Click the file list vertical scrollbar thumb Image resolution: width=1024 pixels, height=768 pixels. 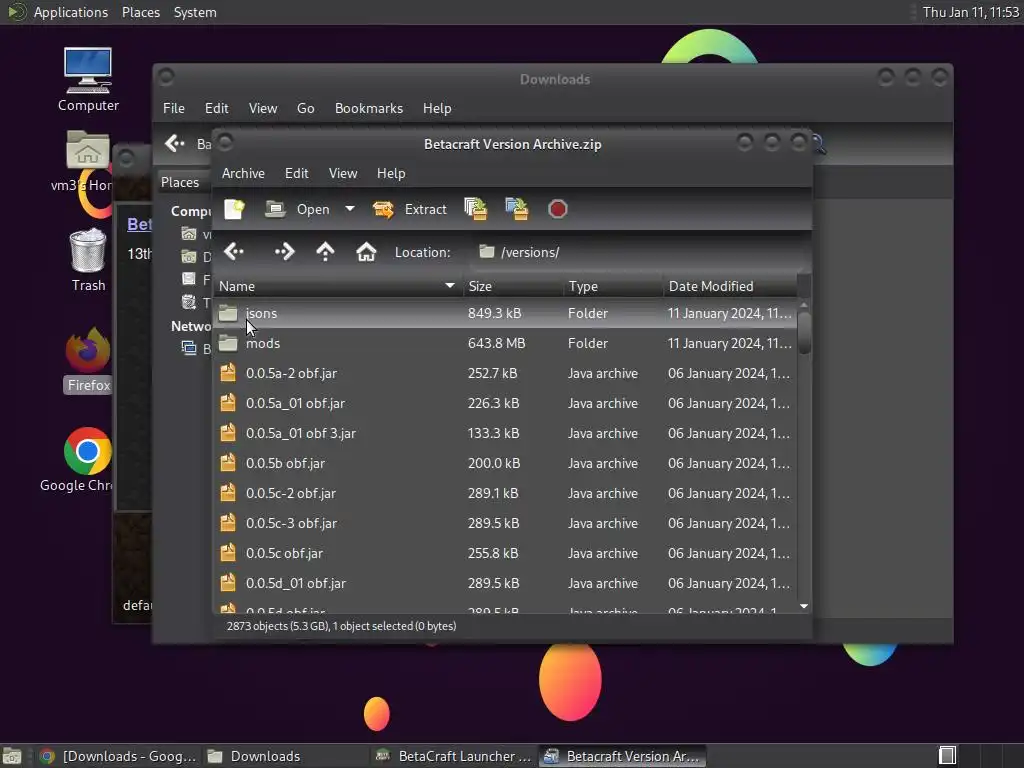804,332
